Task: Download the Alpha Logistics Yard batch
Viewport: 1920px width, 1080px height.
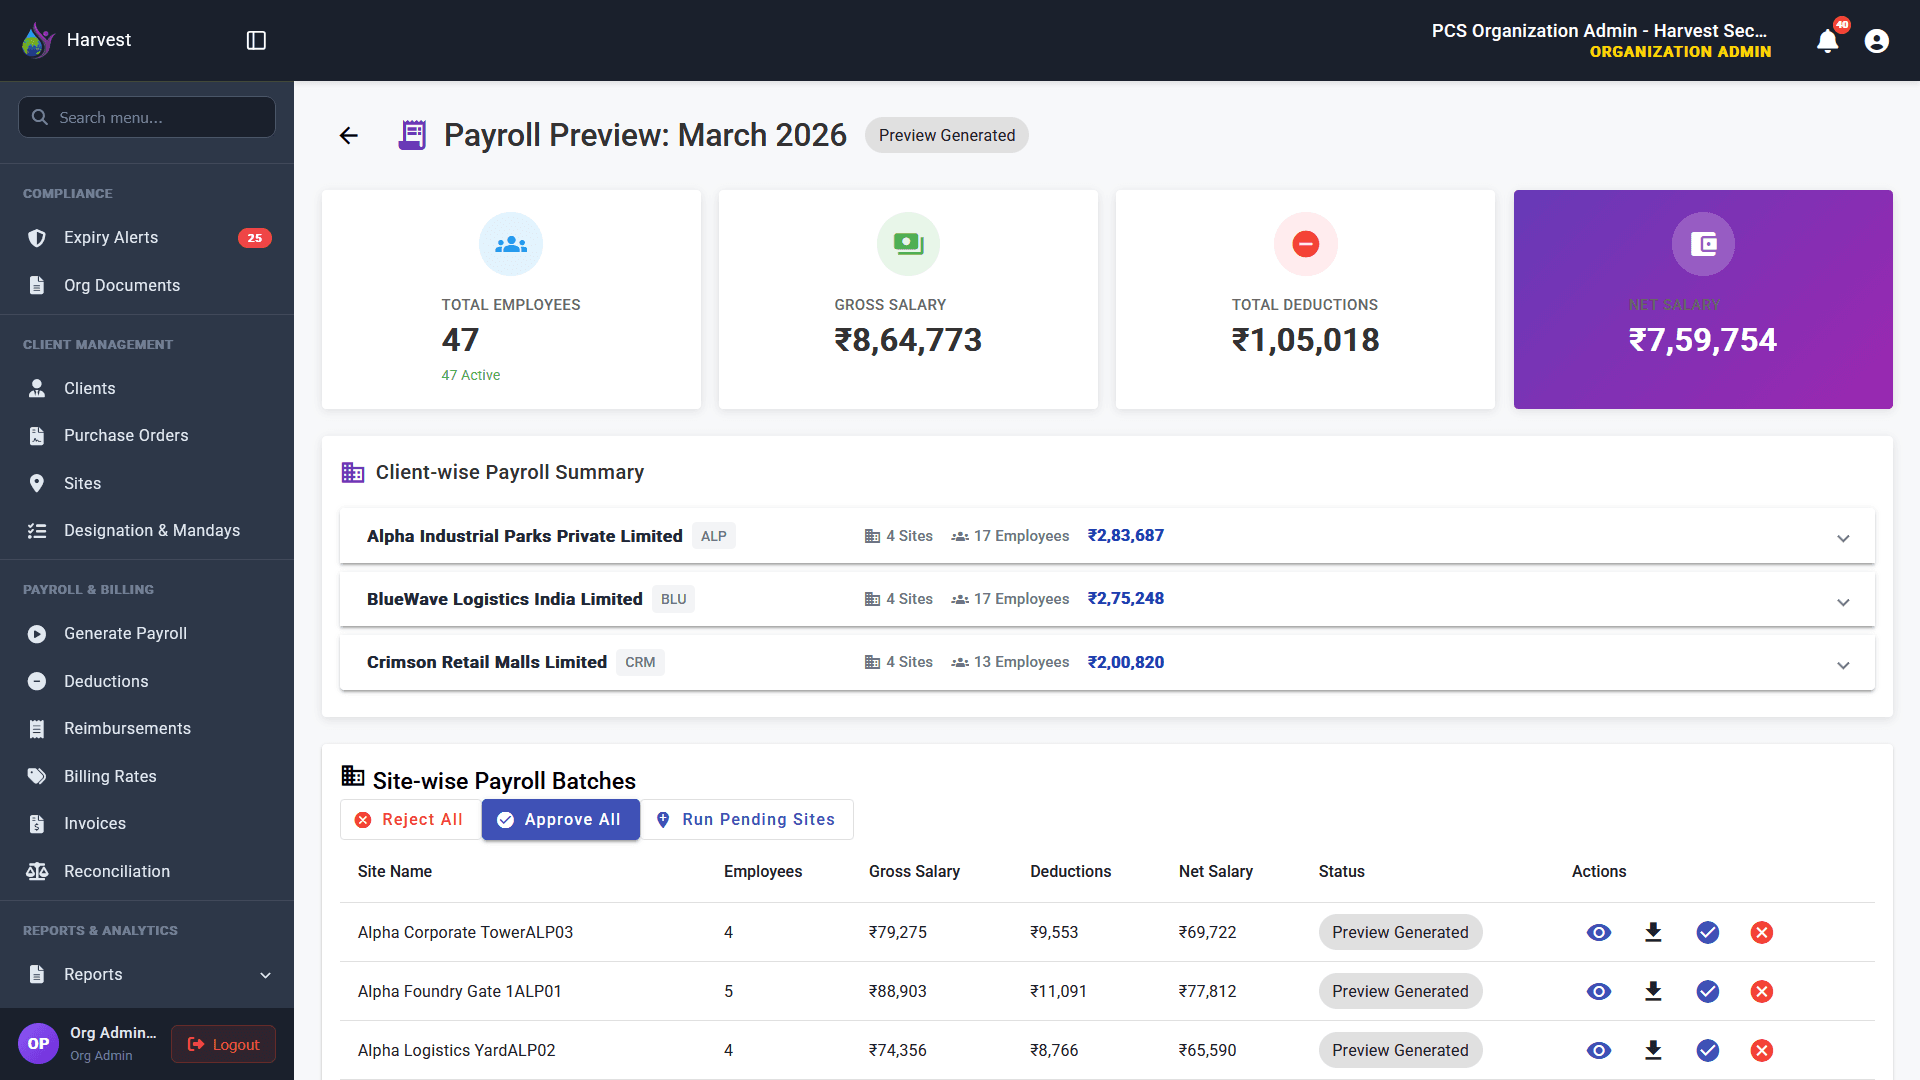Action: point(1653,1050)
